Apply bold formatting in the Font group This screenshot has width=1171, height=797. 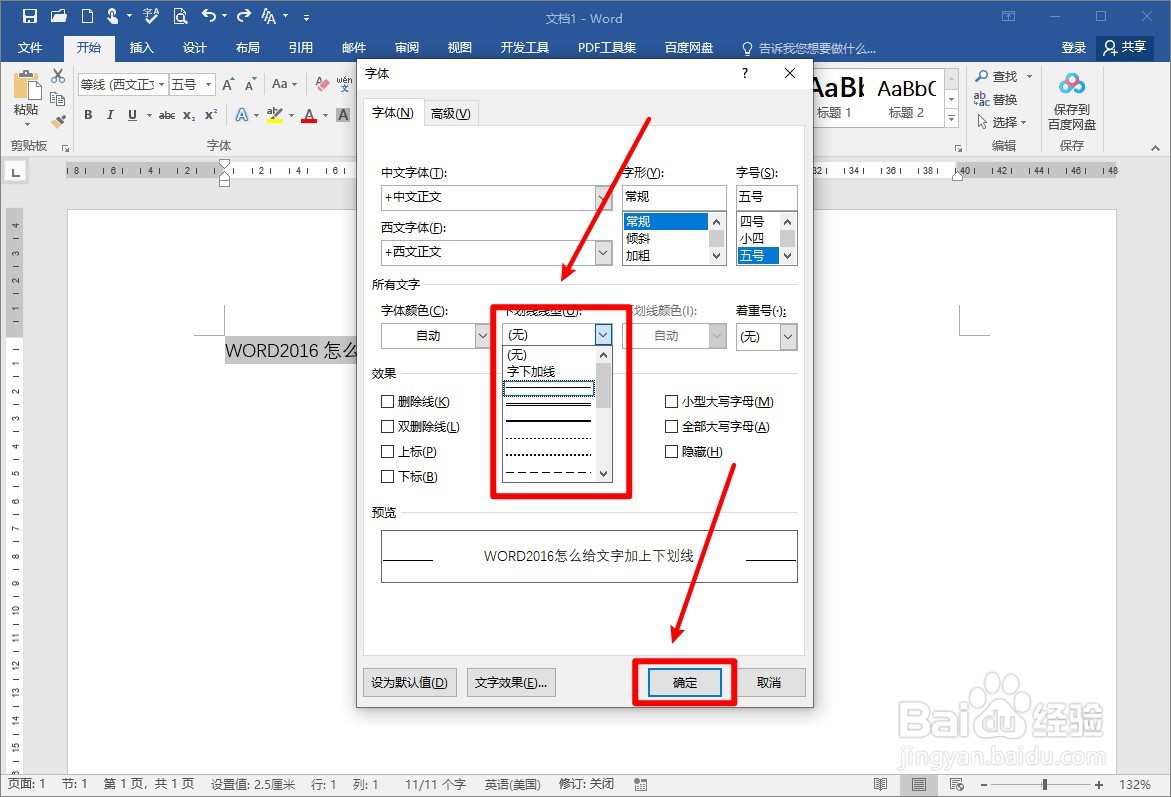[88, 116]
